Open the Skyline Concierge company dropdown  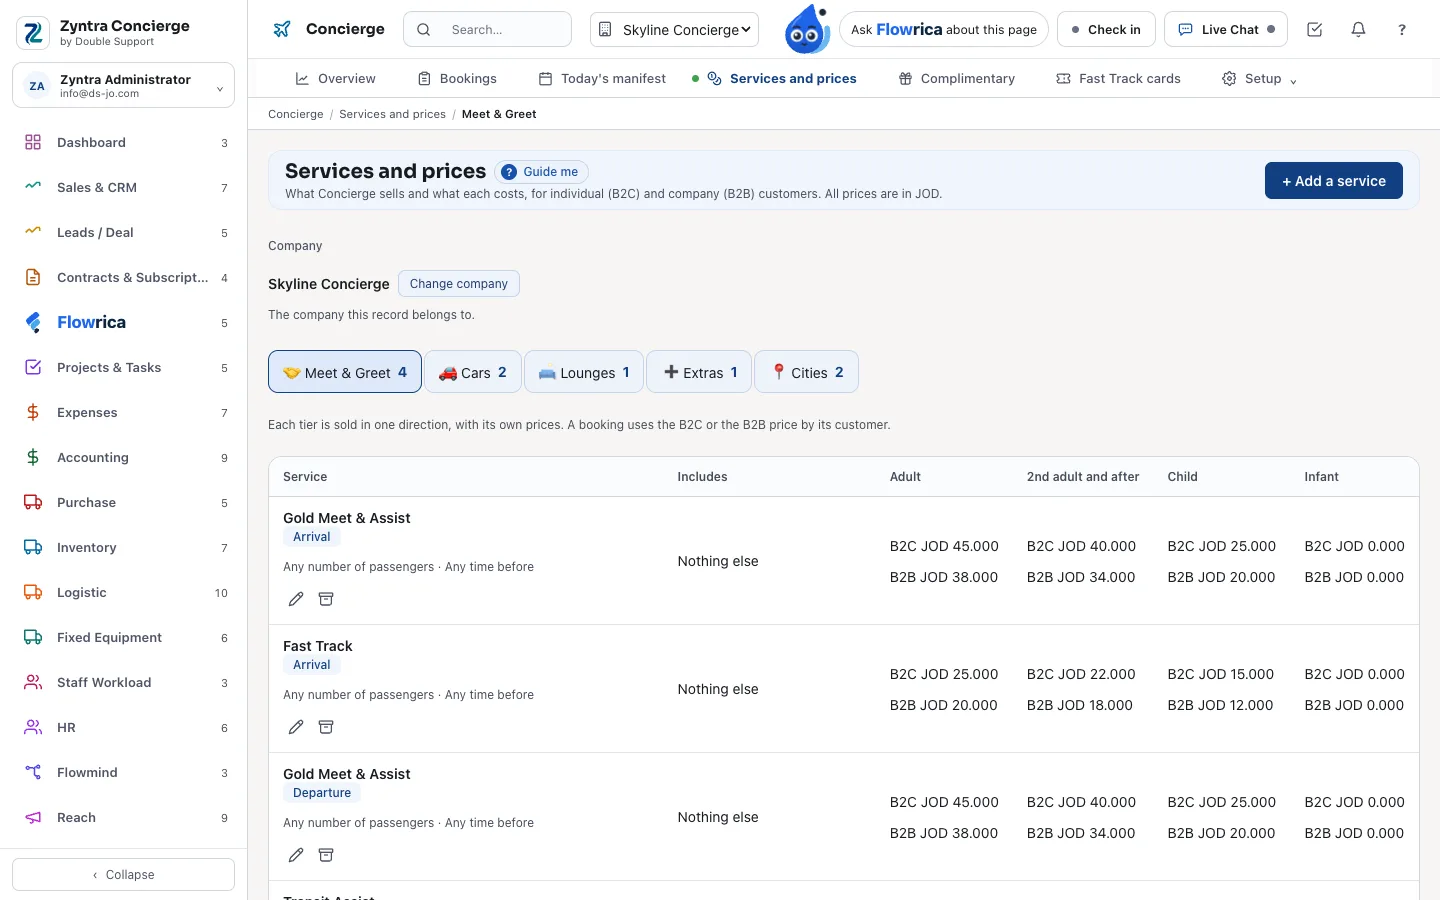click(x=675, y=30)
